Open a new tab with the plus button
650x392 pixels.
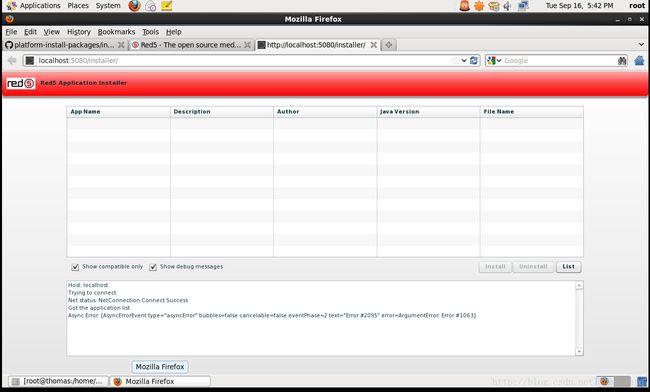388,45
